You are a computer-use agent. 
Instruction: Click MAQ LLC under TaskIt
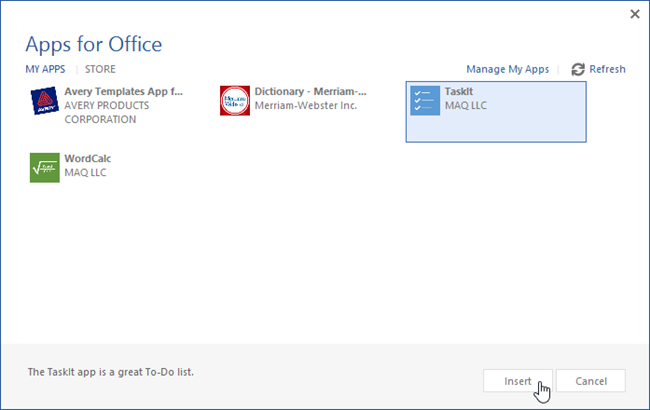click(466, 106)
